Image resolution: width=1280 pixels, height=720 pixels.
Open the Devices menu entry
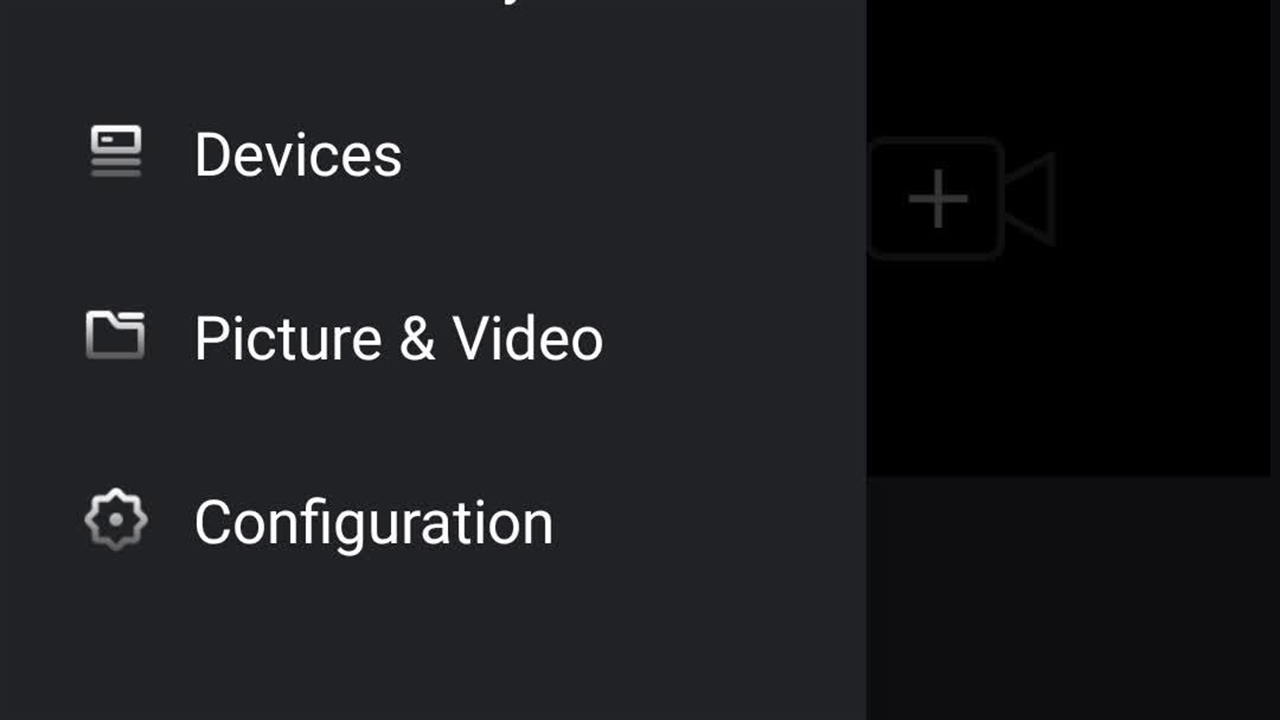[297, 155]
